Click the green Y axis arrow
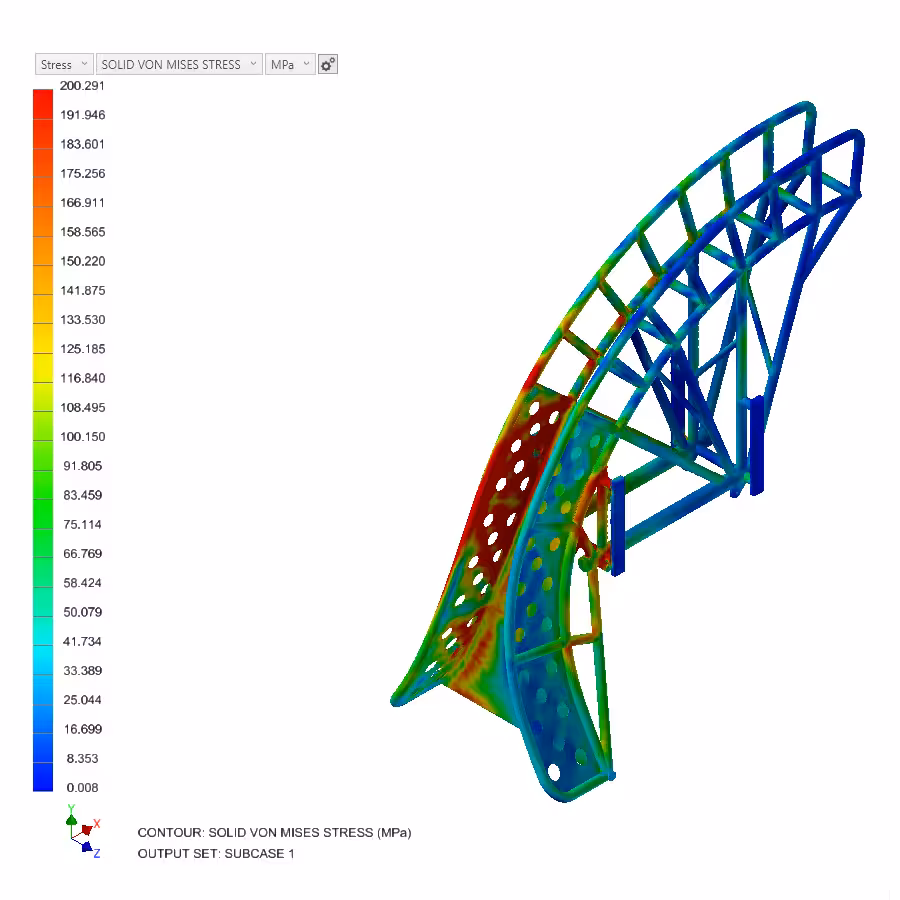The height and width of the screenshot is (900, 900). tap(71, 818)
